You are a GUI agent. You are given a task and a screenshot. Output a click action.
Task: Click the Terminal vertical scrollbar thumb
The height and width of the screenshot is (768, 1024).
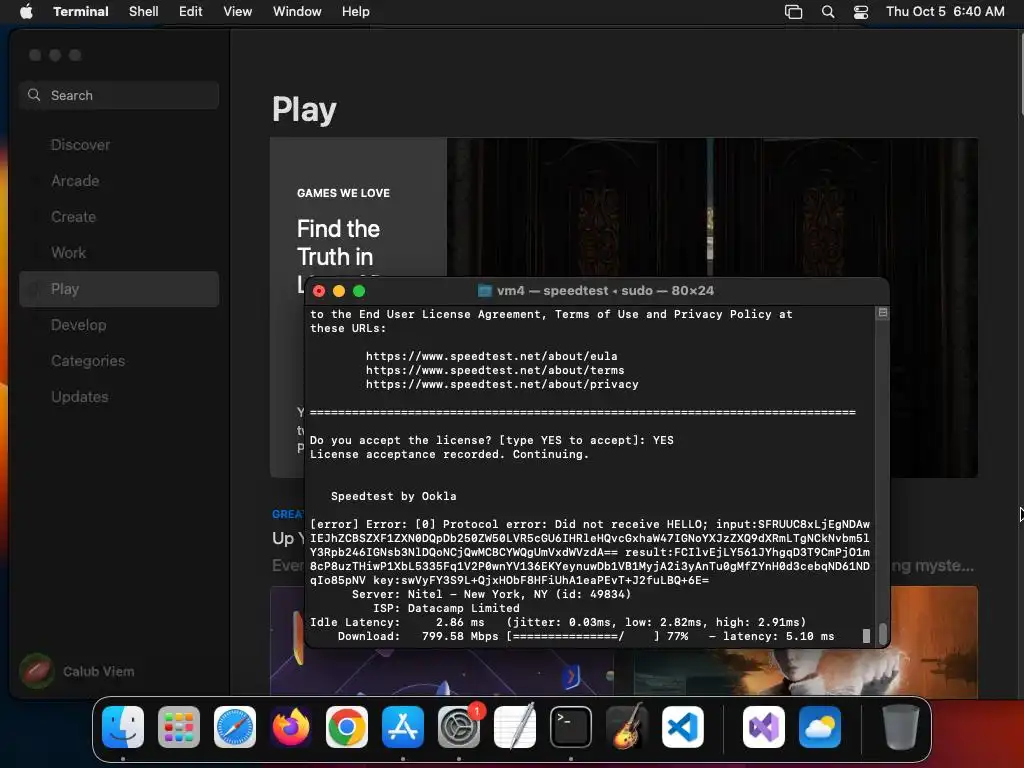click(x=882, y=633)
